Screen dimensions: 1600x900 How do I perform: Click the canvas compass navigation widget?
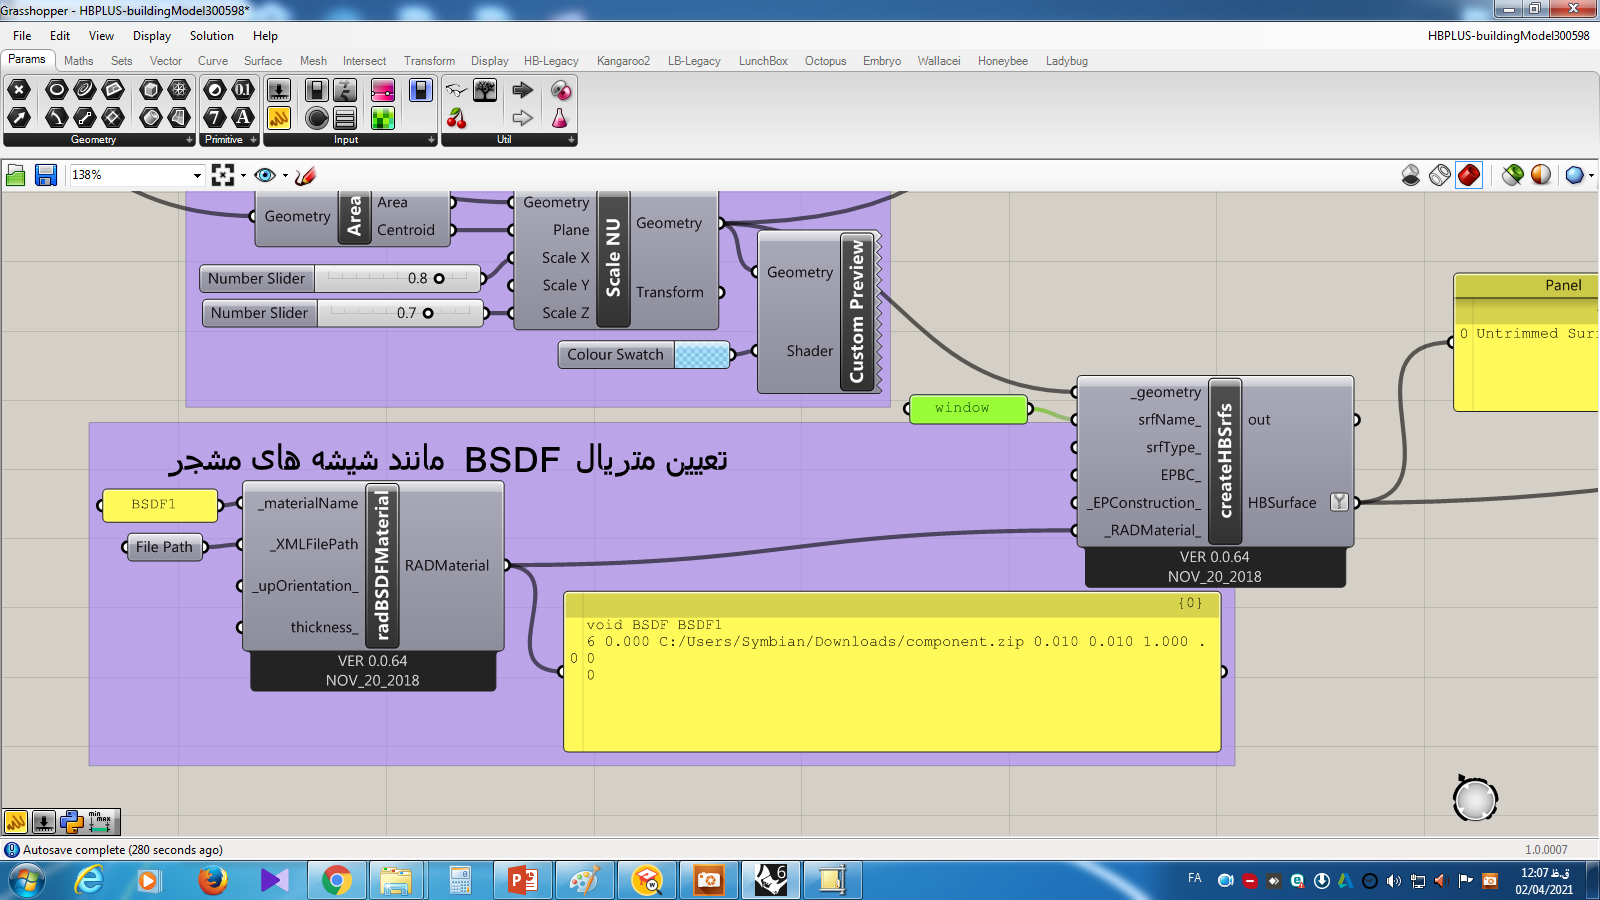pyautogui.click(x=1475, y=799)
